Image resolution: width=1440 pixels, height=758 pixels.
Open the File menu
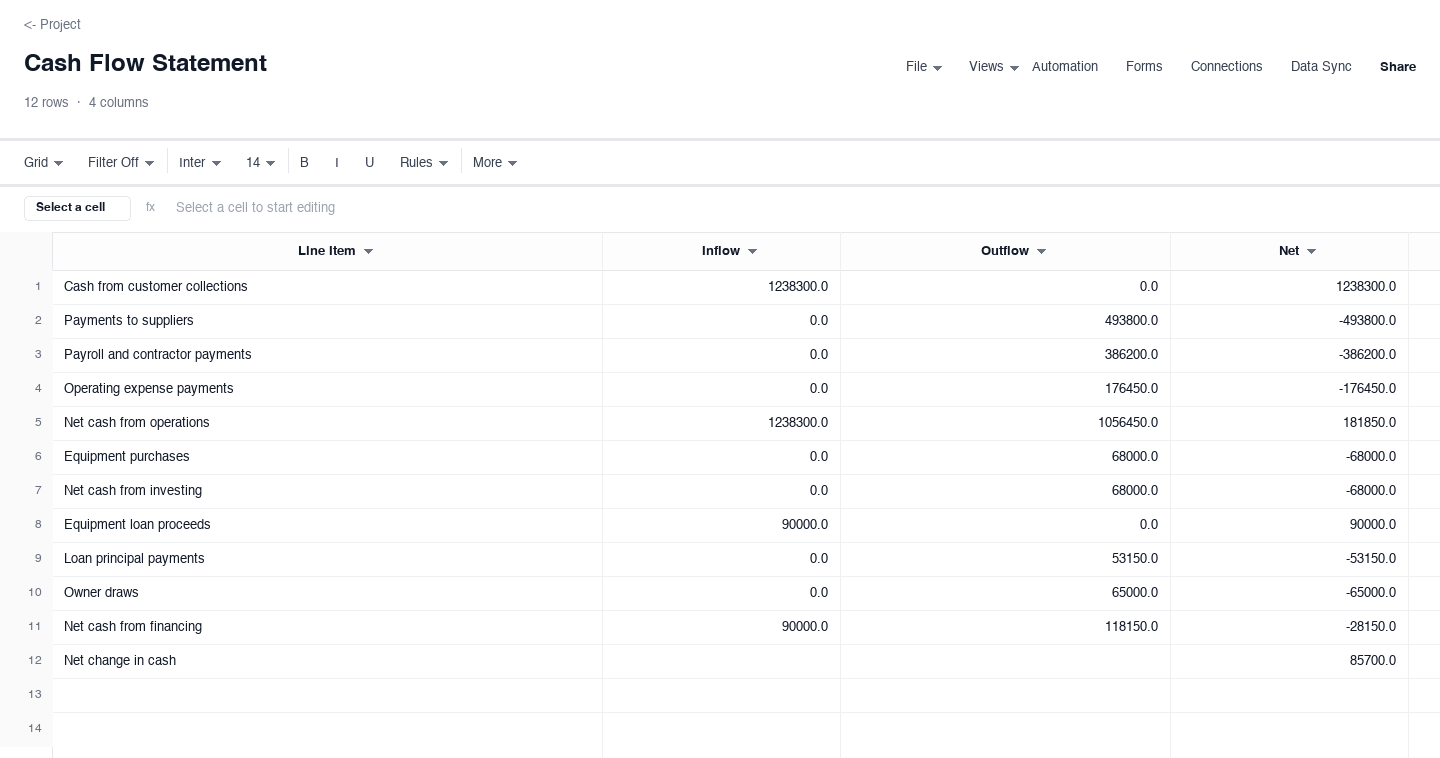(x=924, y=67)
